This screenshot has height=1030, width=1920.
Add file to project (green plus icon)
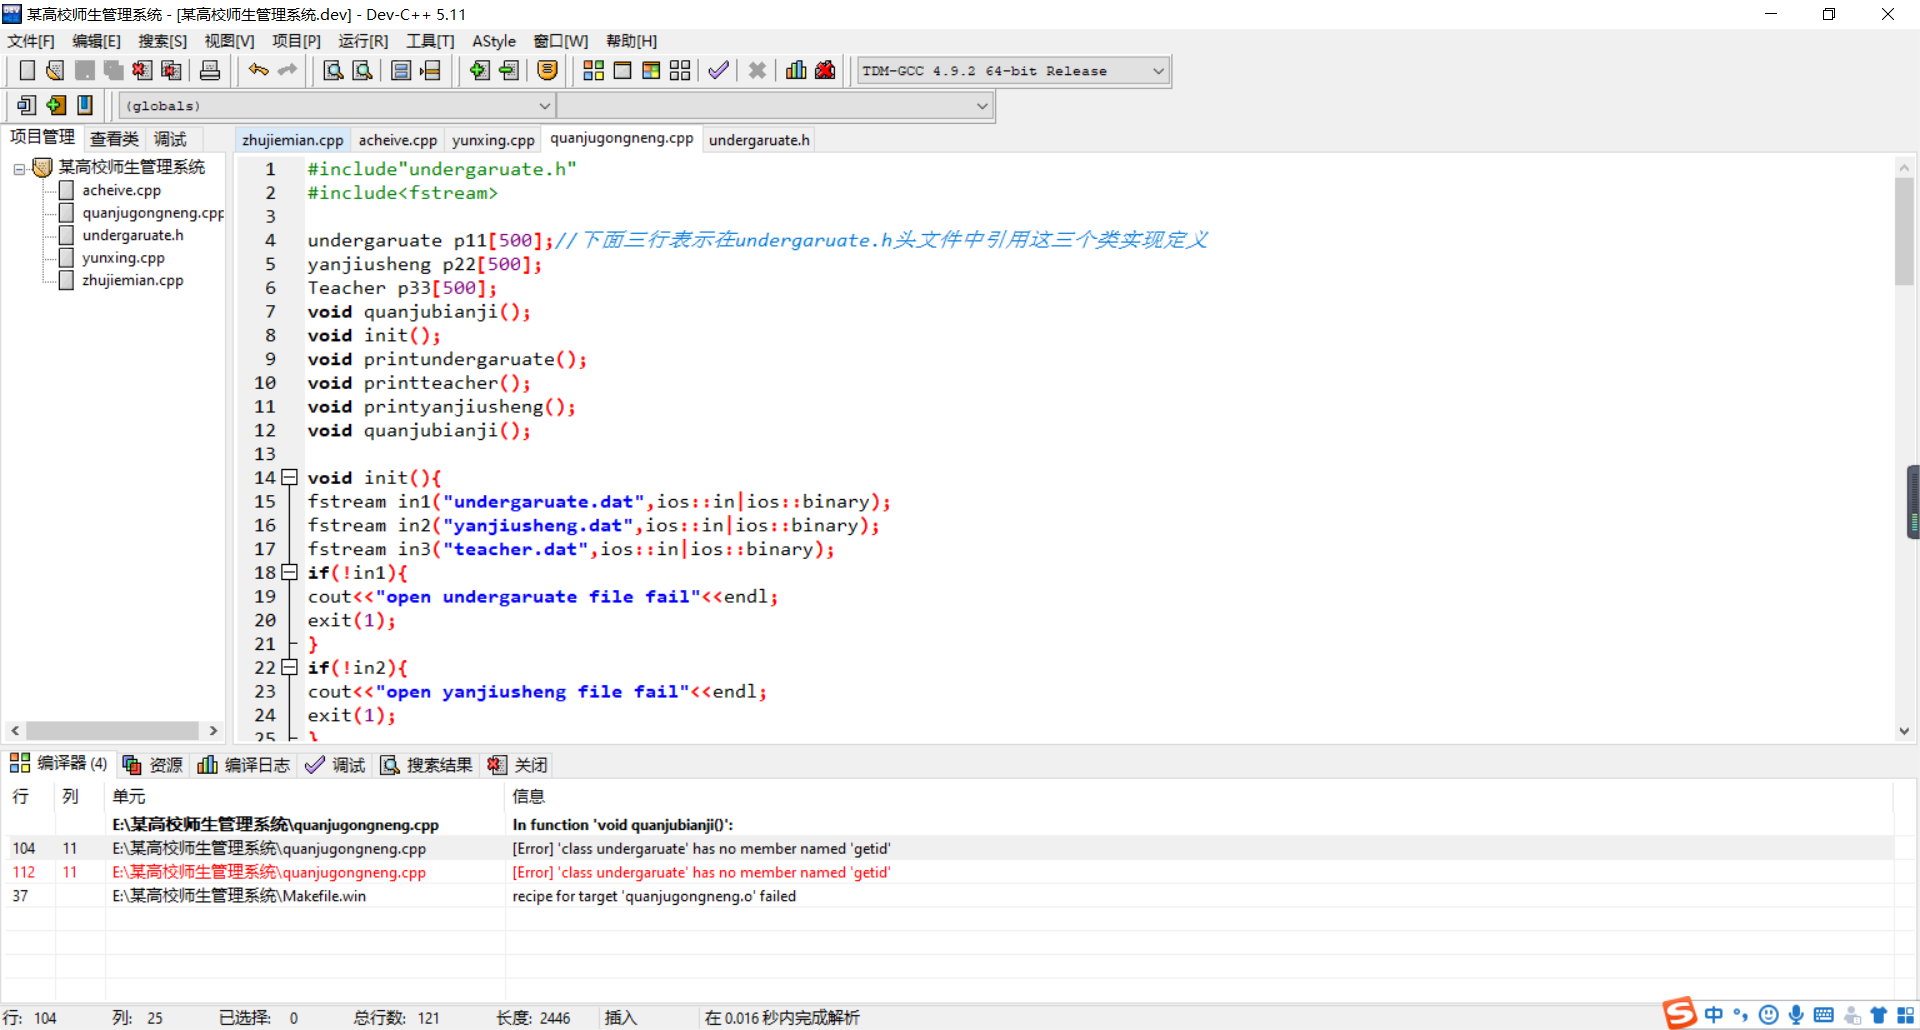point(480,70)
